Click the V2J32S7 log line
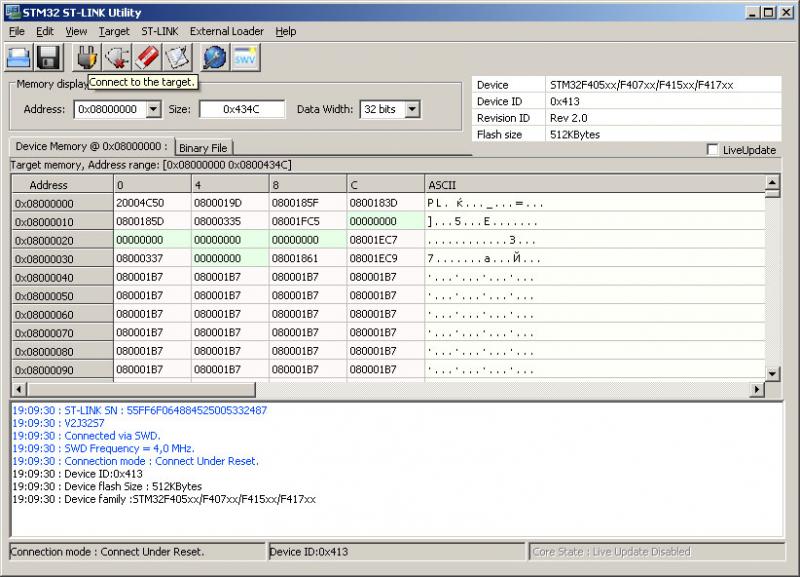This screenshot has width=800, height=577. [58, 423]
